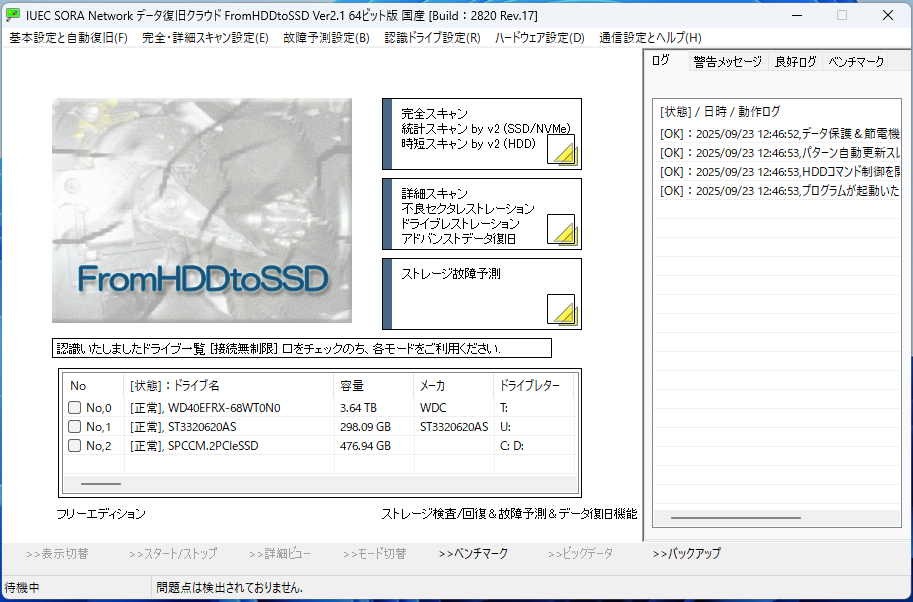
Task: Click the >>バックアップ button
Action: click(686, 553)
